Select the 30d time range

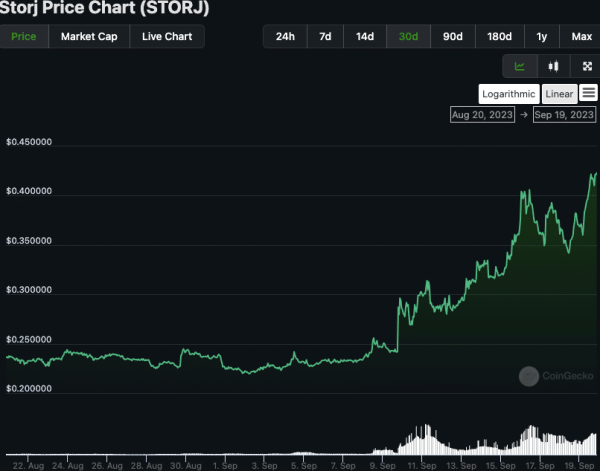(x=408, y=37)
